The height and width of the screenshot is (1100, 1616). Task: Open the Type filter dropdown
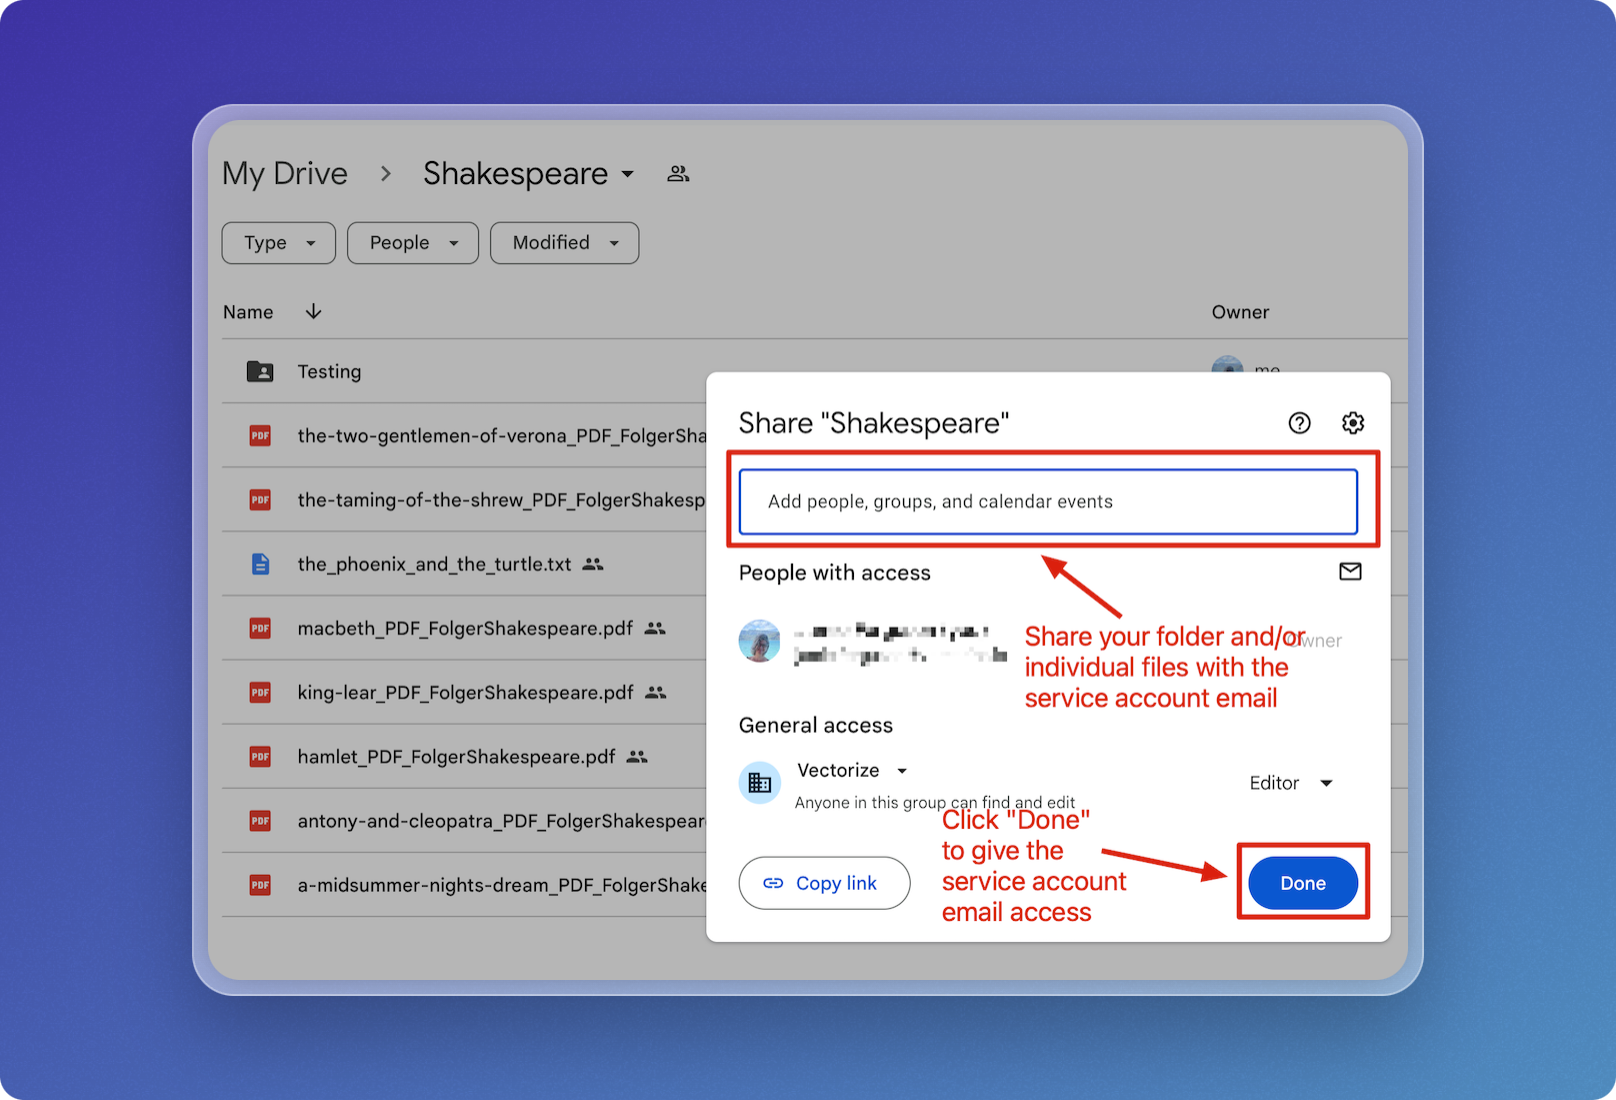279,243
